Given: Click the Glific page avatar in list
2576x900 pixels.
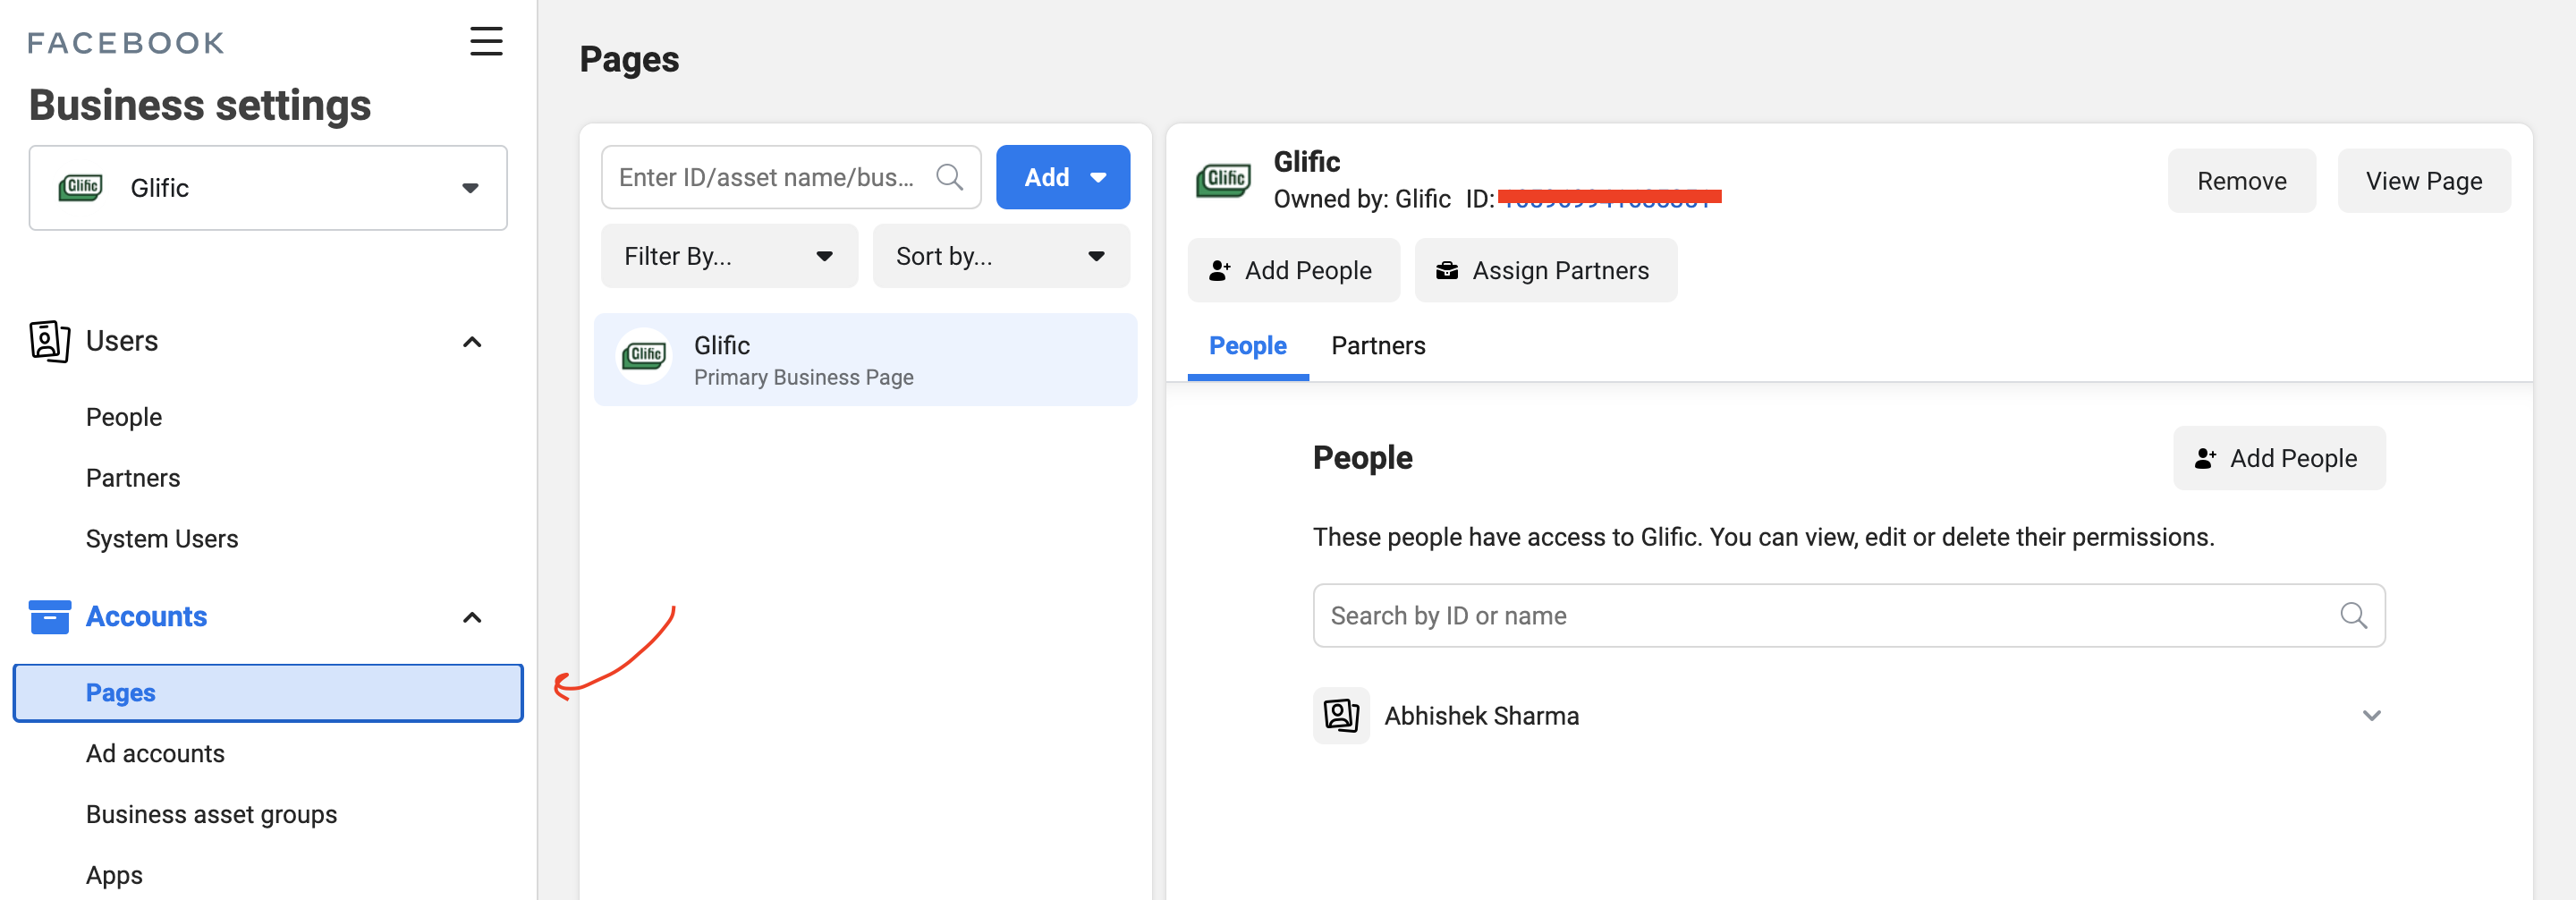Looking at the screenshot, I should pyautogui.click(x=645, y=356).
